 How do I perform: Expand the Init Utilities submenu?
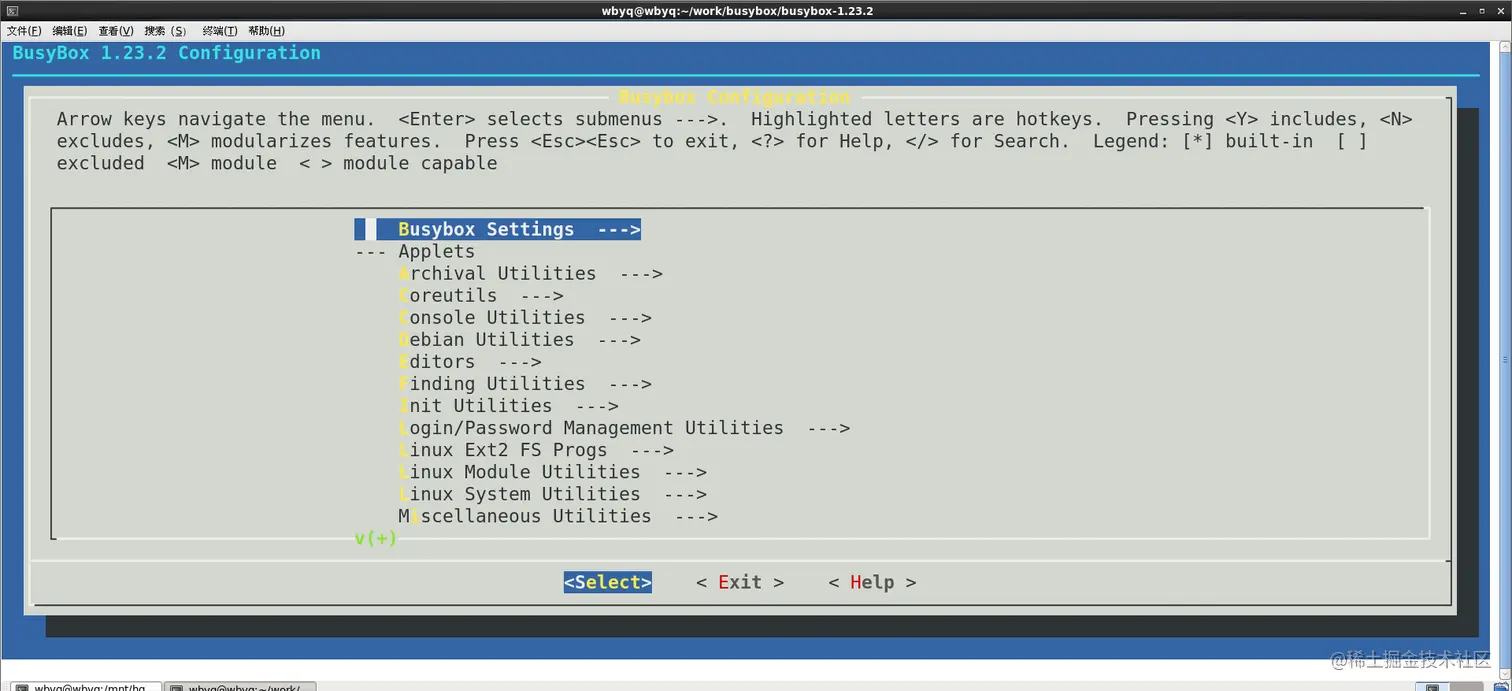pyautogui.click(x=508, y=406)
